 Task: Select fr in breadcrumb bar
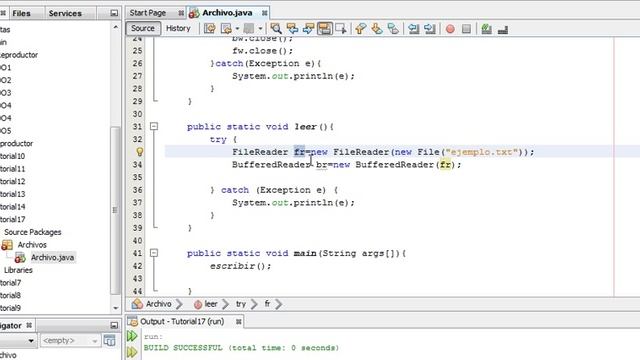[267, 304]
